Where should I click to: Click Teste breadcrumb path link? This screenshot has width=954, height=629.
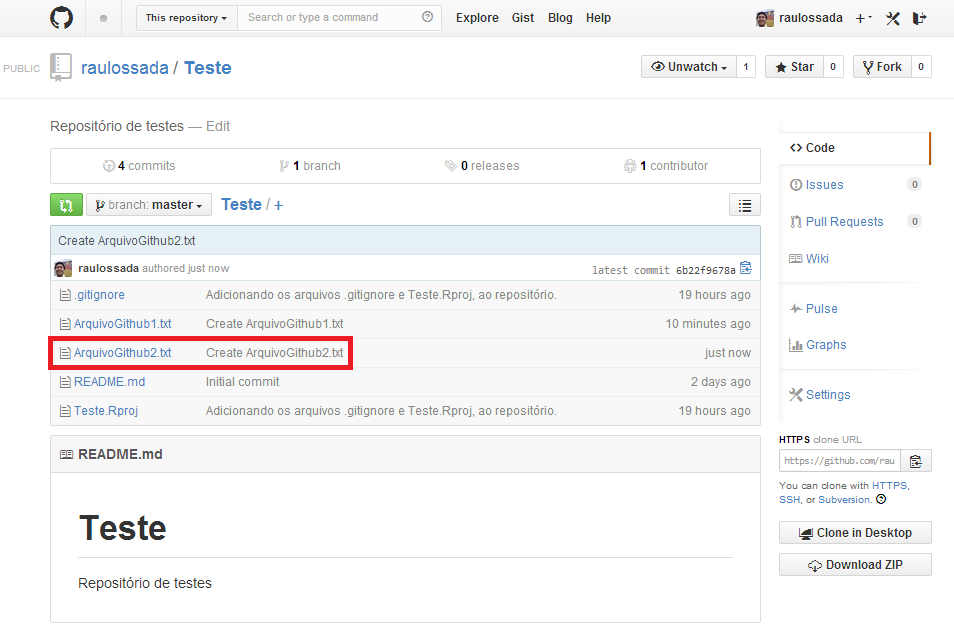tap(241, 204)
